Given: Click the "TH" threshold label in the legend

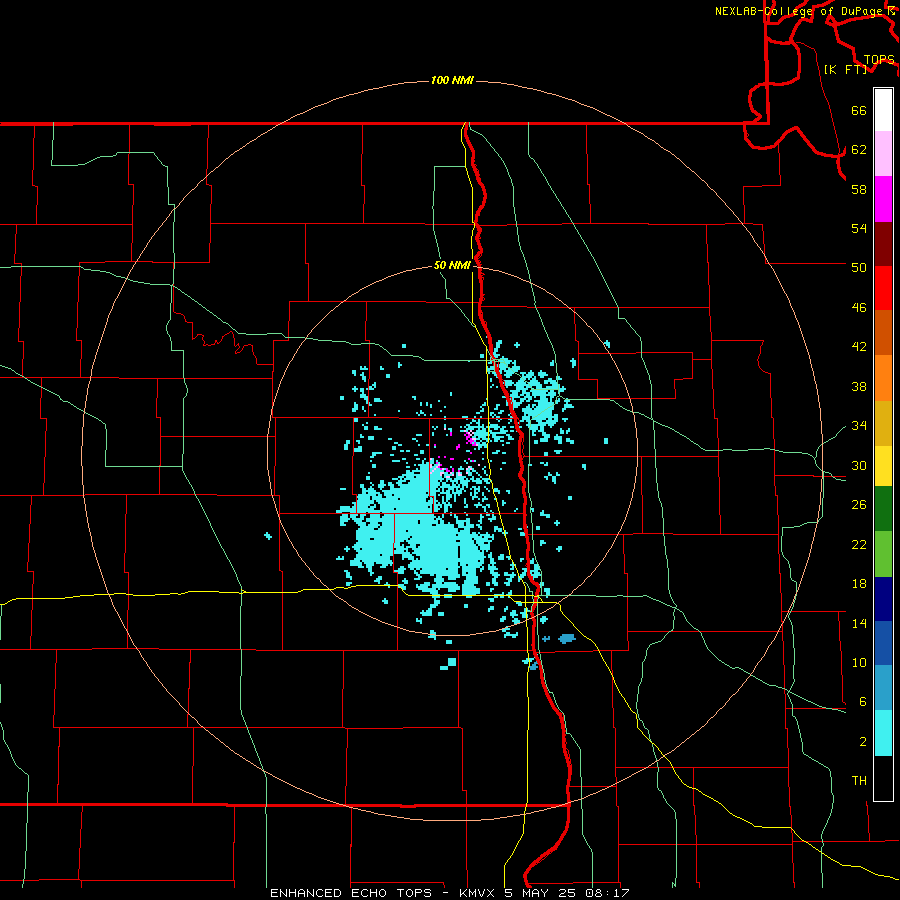Looking at the screenshot, I should (859, 781).
